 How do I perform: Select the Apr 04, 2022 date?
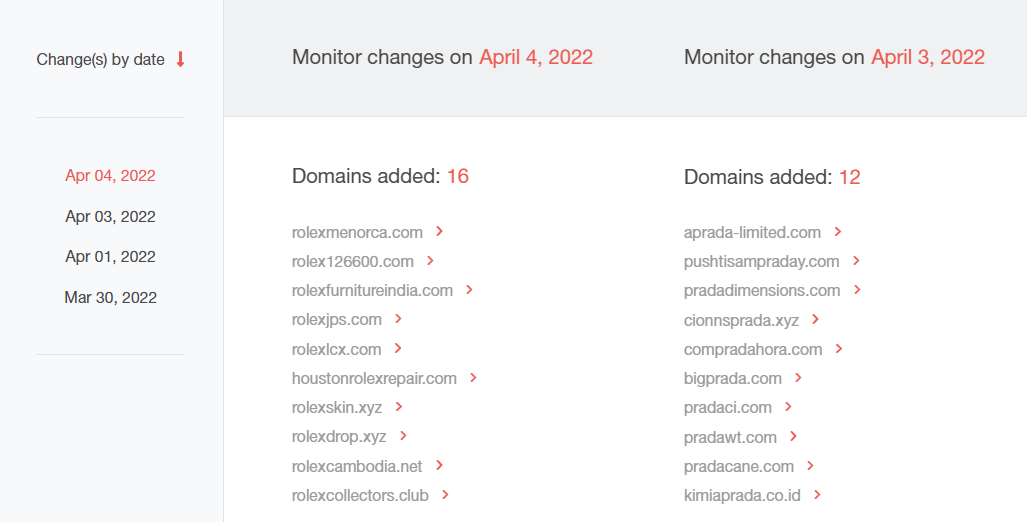click(x=110, y=176)
